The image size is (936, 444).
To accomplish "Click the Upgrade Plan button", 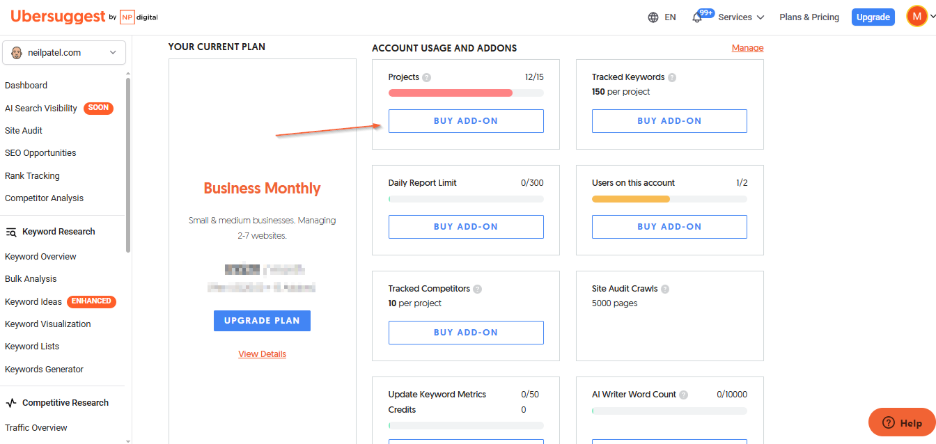I will point(262,320).
